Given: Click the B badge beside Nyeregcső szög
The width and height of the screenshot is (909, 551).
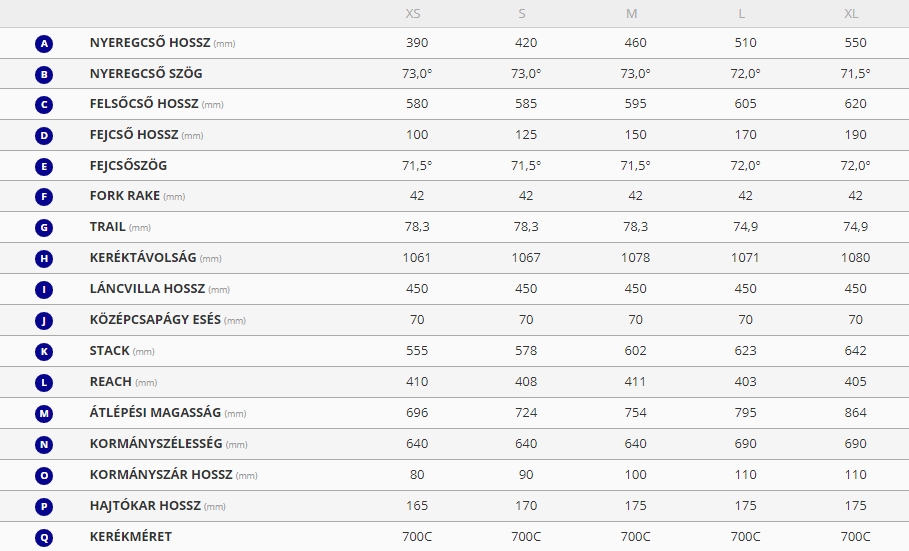Looking at the screenshot, I should pos(43,75).
